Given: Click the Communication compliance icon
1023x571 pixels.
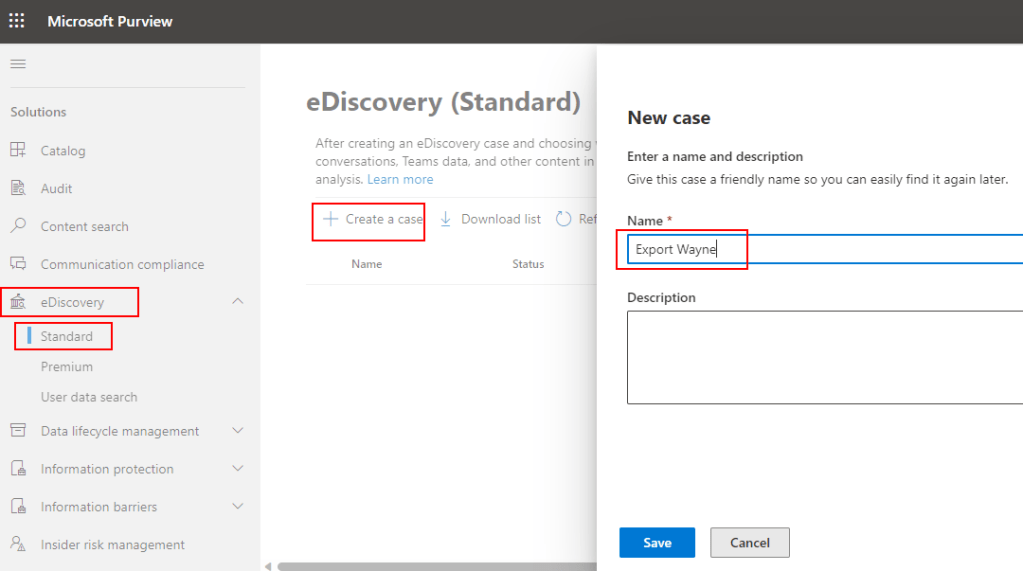Looking at the screenshot, I should point(18,264).
